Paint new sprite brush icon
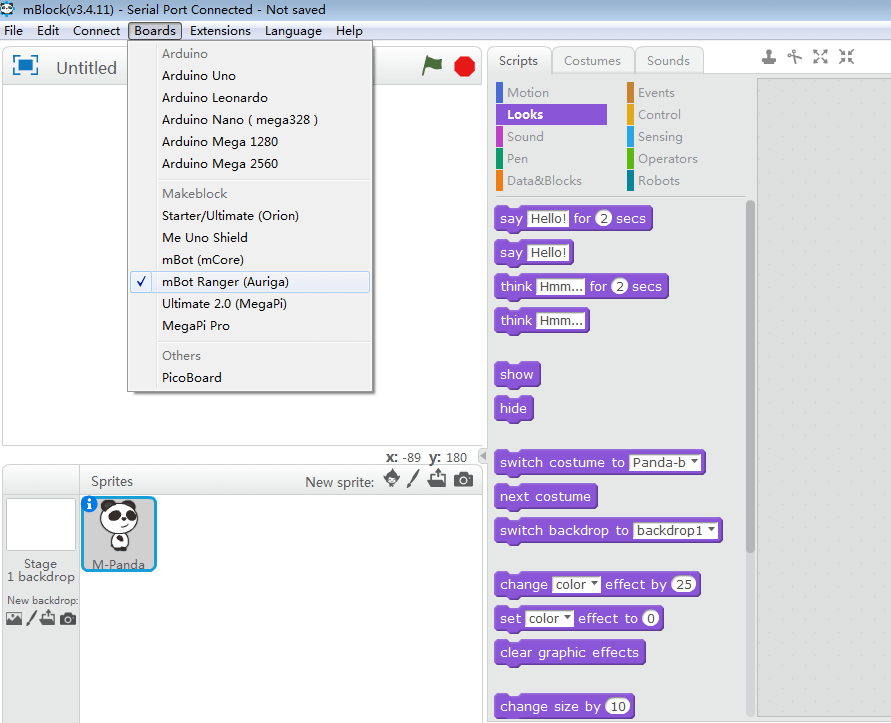891x723 pixels. 413,479
